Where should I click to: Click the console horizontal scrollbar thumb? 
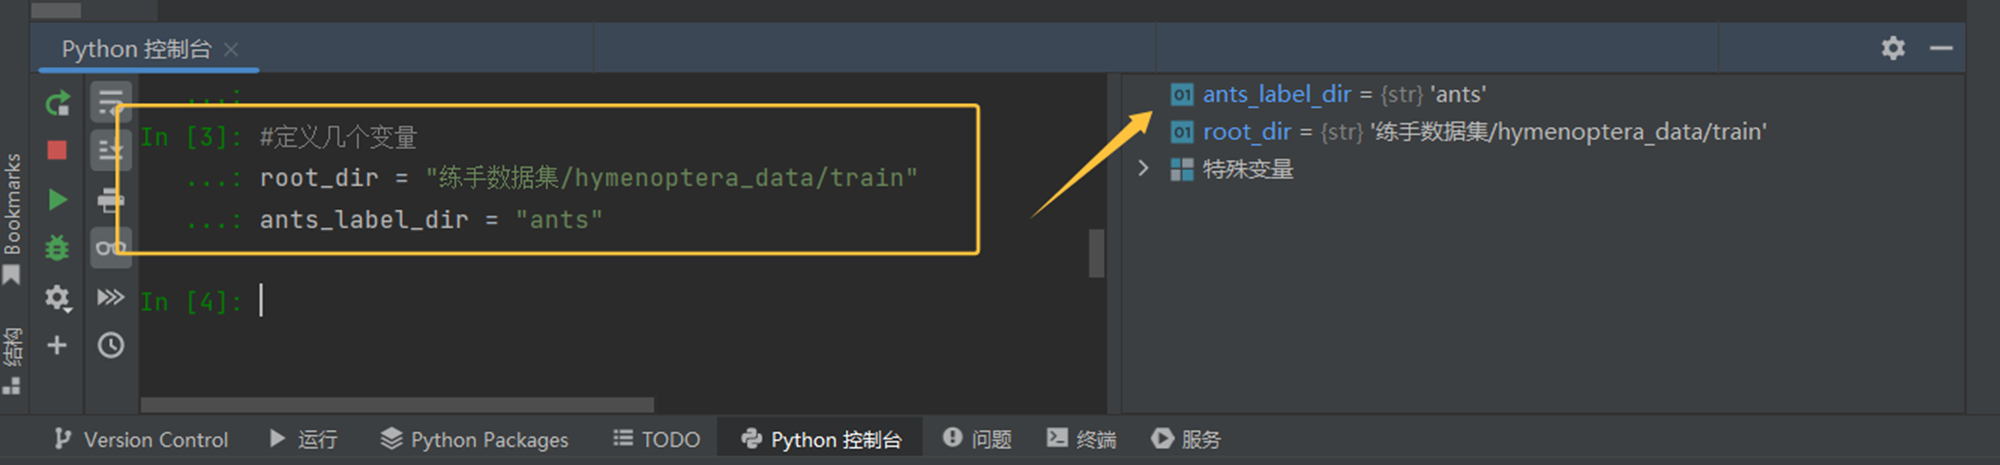pos(397,405)
